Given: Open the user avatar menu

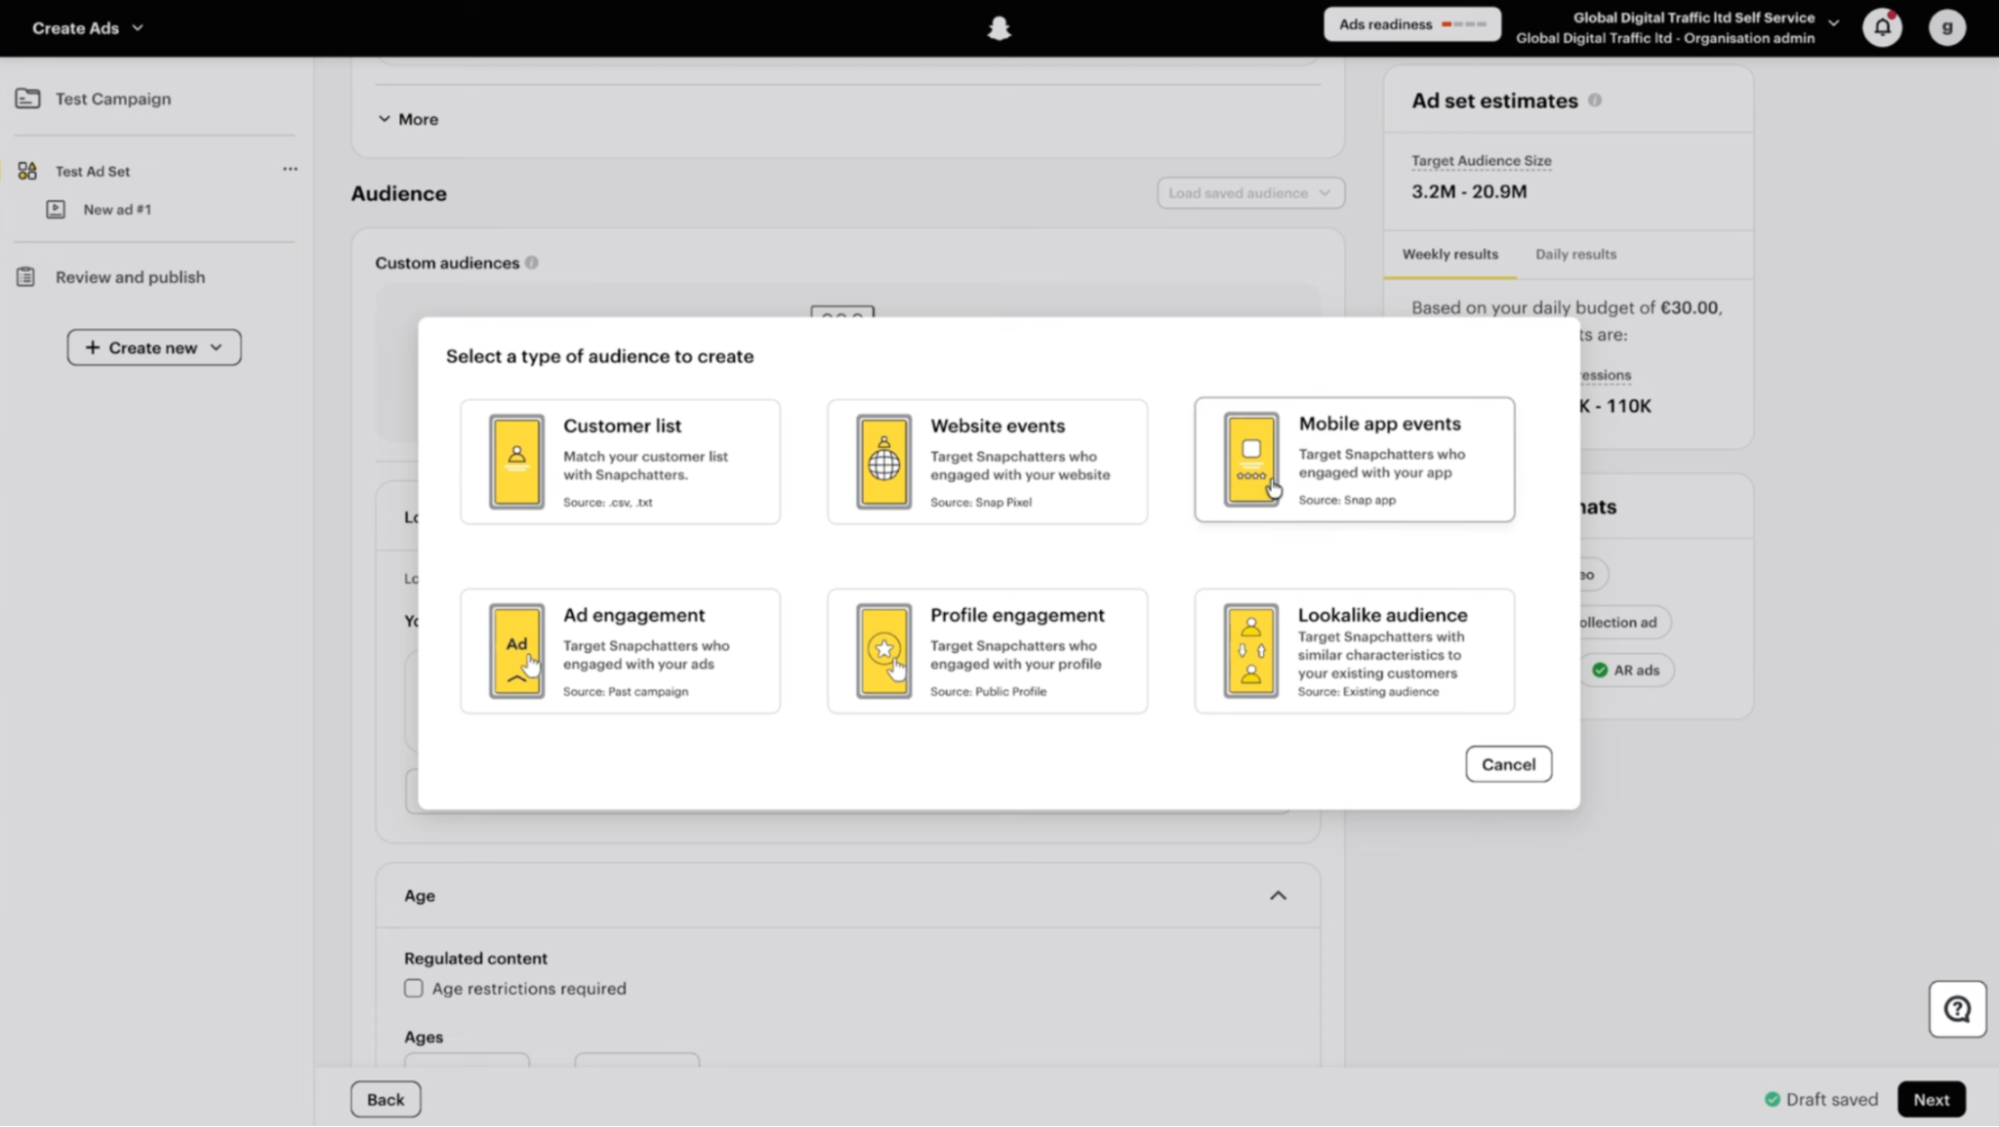Looking at the screenshot, I should [x=1946, y=28].
